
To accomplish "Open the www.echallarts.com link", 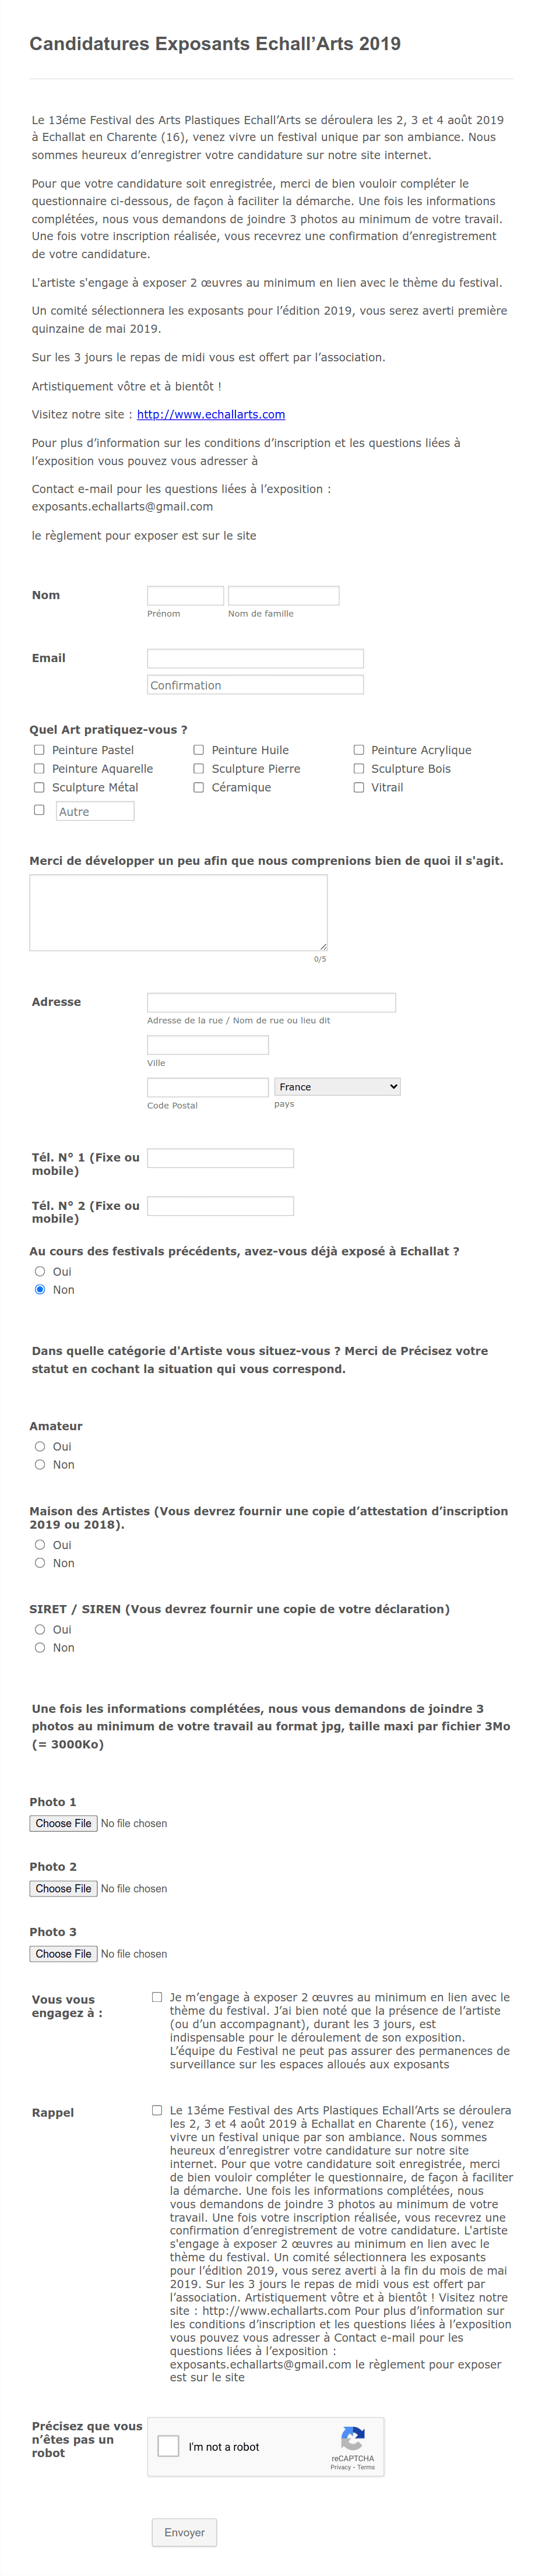I will click(x=211, y=414).
